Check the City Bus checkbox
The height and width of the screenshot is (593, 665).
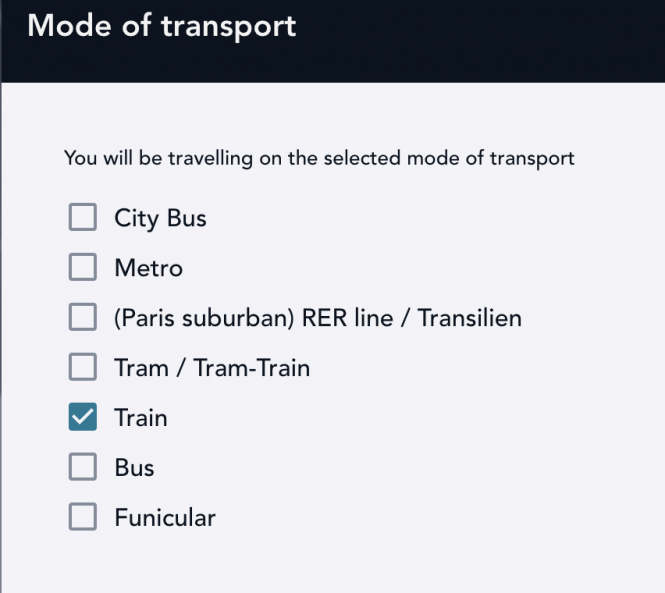point(82,217)
